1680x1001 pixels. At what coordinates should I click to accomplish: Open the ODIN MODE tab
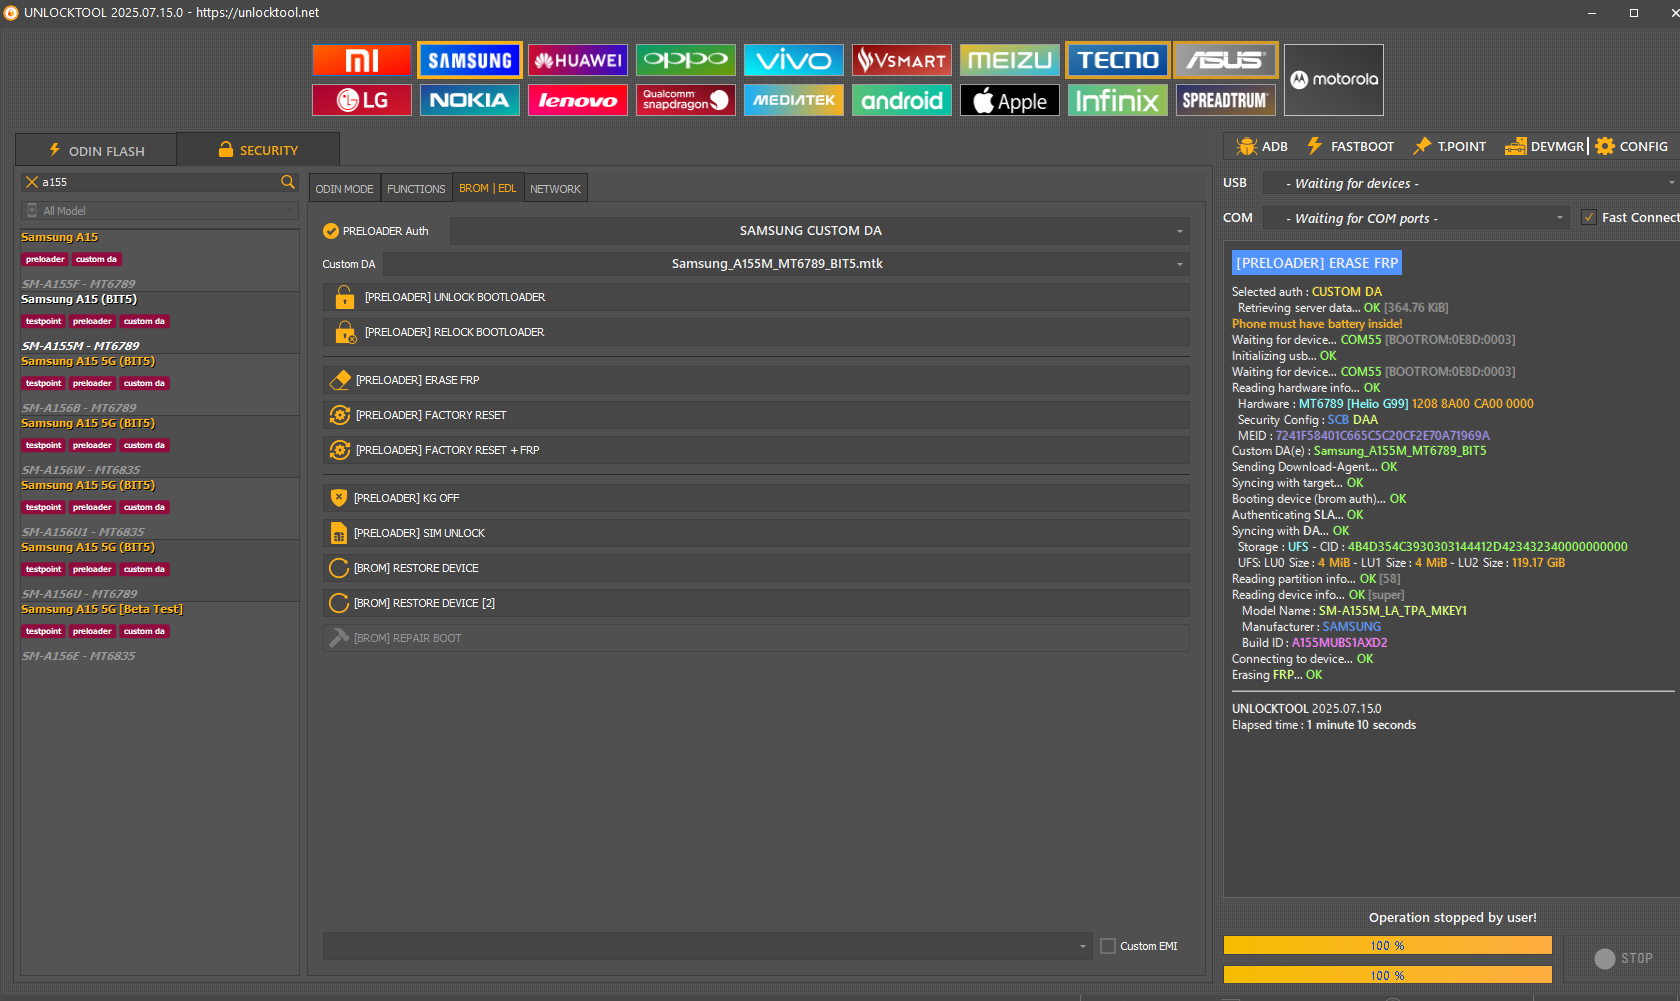click(x=344, y=189)
